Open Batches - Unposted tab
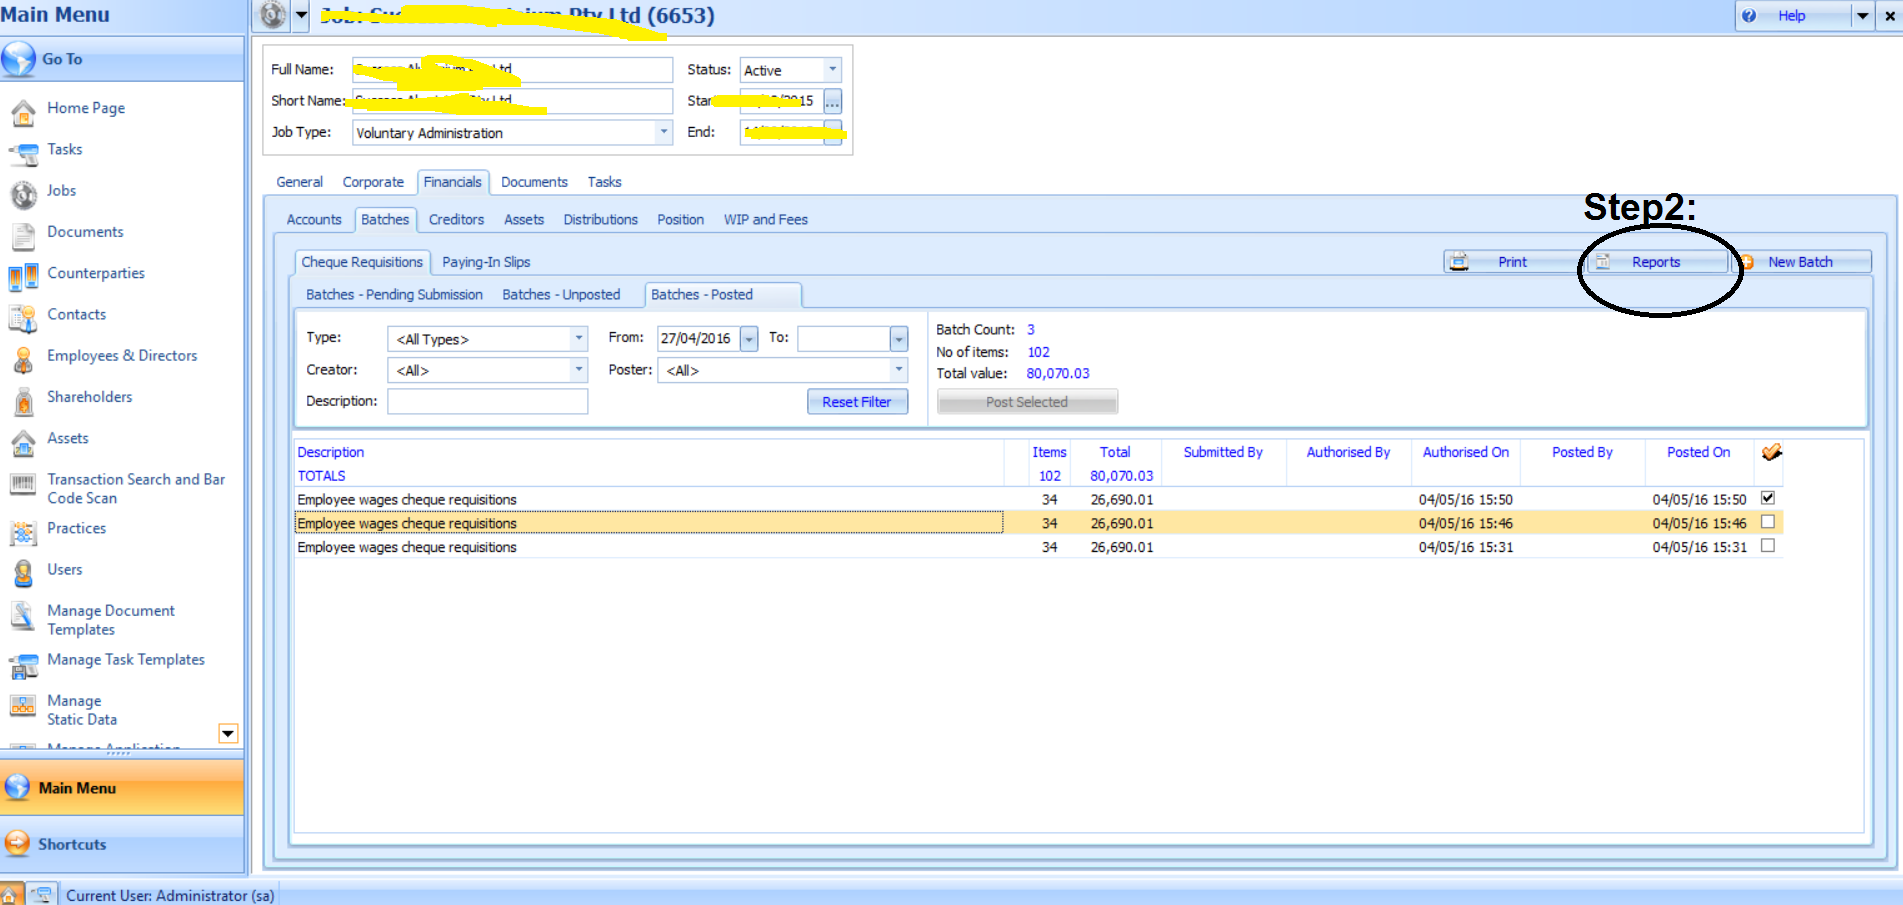Image resolution: width=1903 pixels, height=905 pixels. point(561,295)
